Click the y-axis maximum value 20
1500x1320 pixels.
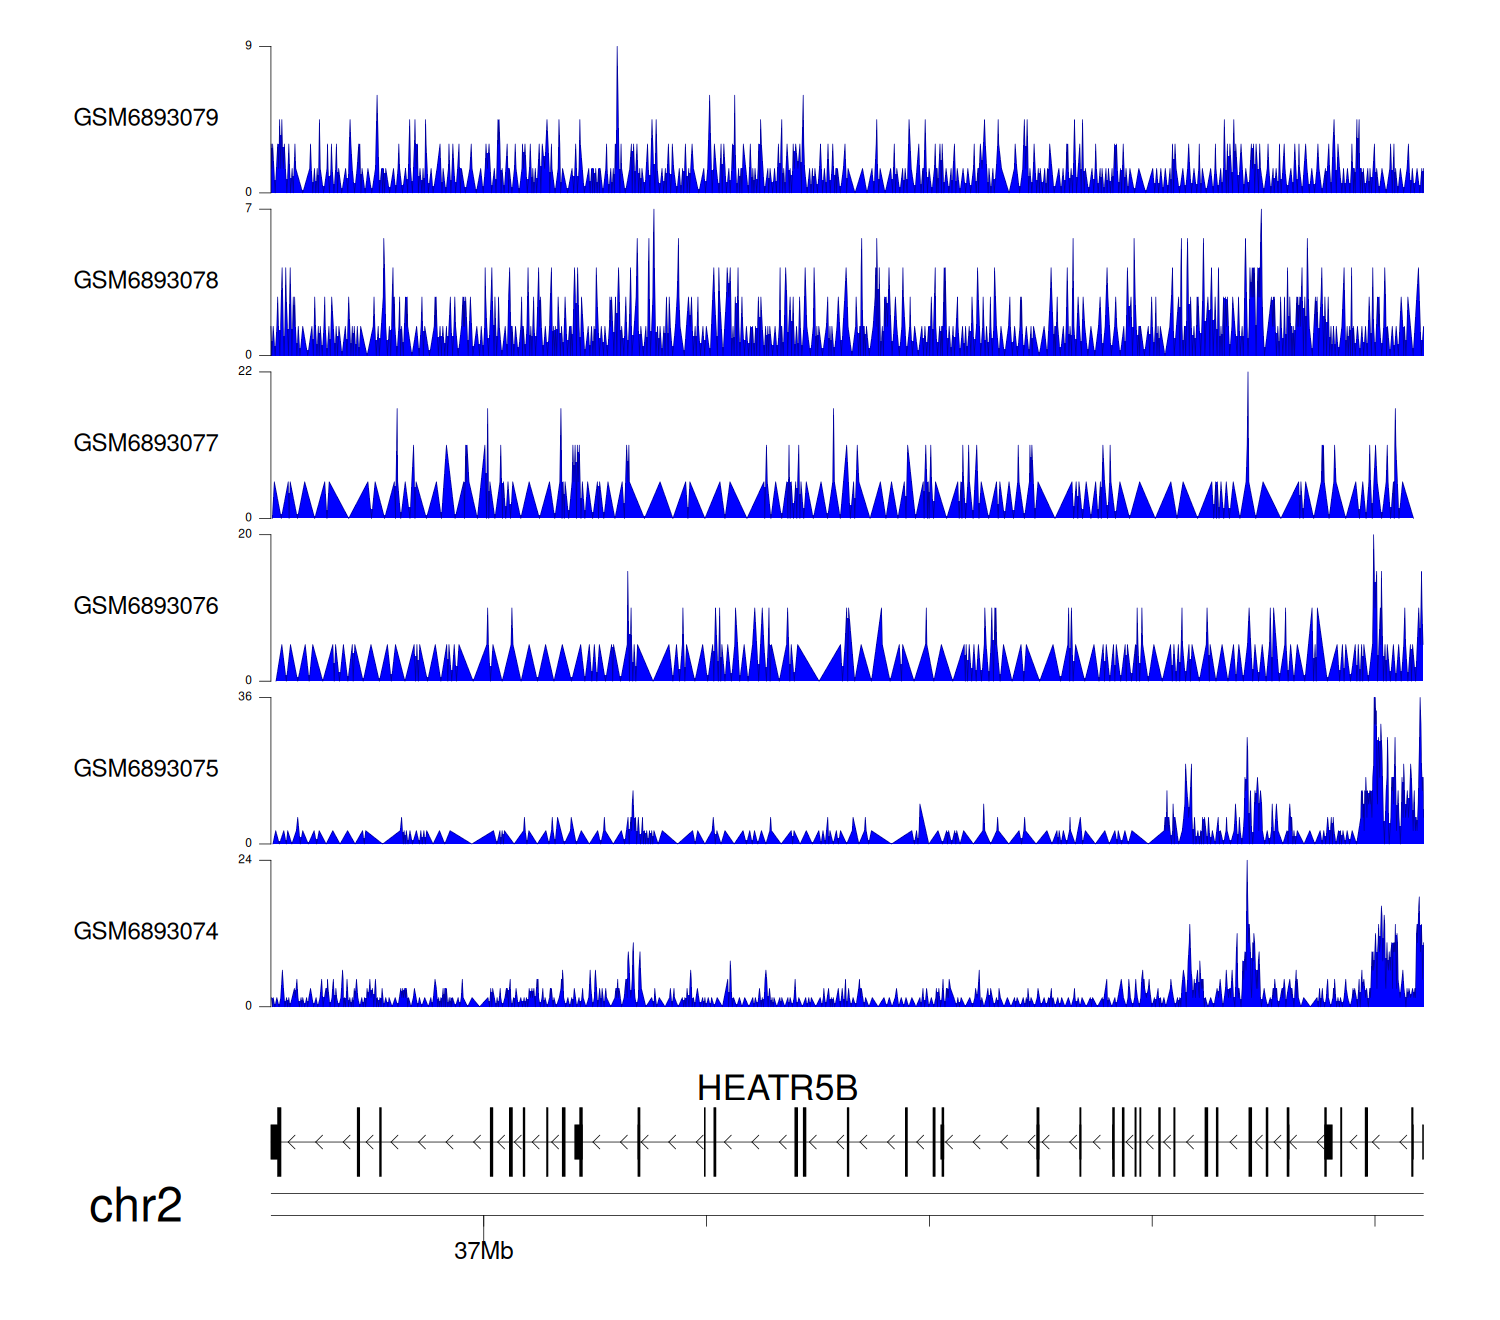pos(245,534)
